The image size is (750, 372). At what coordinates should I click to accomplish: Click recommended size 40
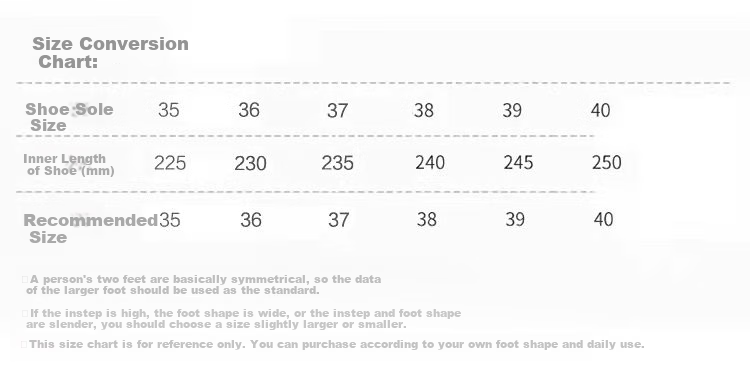point(604,220)
